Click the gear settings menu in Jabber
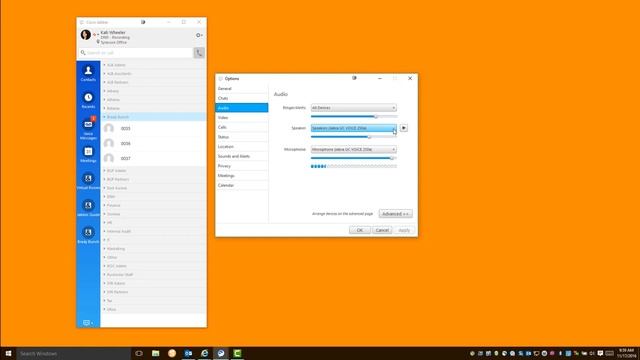Screen dimensions: 640x360 199,35
